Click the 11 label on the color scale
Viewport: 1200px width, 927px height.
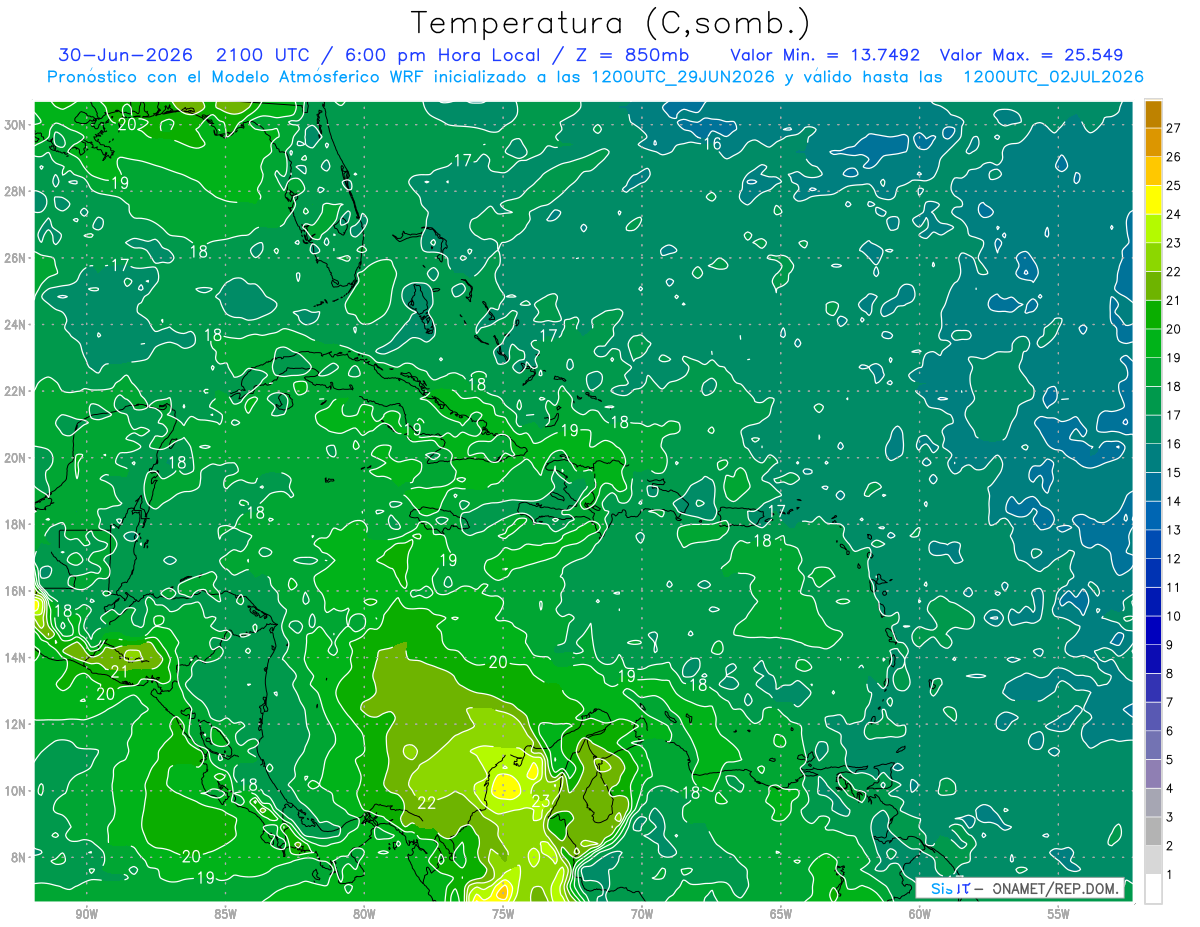click(1174, 587)
